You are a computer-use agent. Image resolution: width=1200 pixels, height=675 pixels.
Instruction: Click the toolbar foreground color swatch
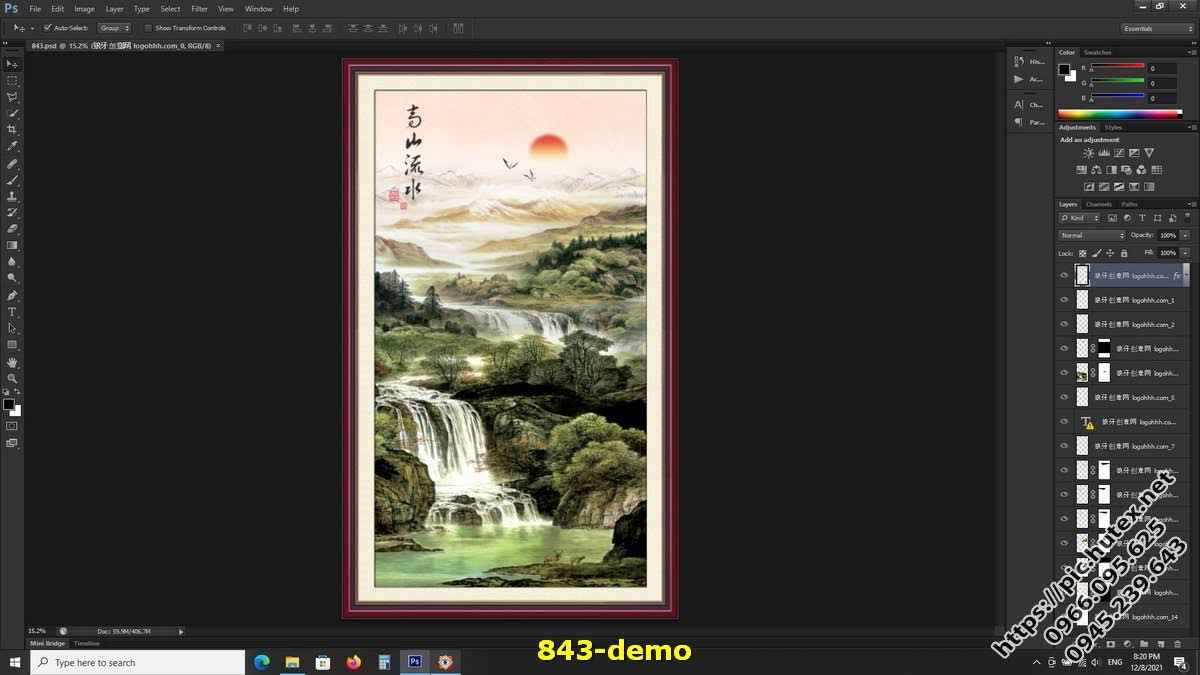tap(8, 404)
